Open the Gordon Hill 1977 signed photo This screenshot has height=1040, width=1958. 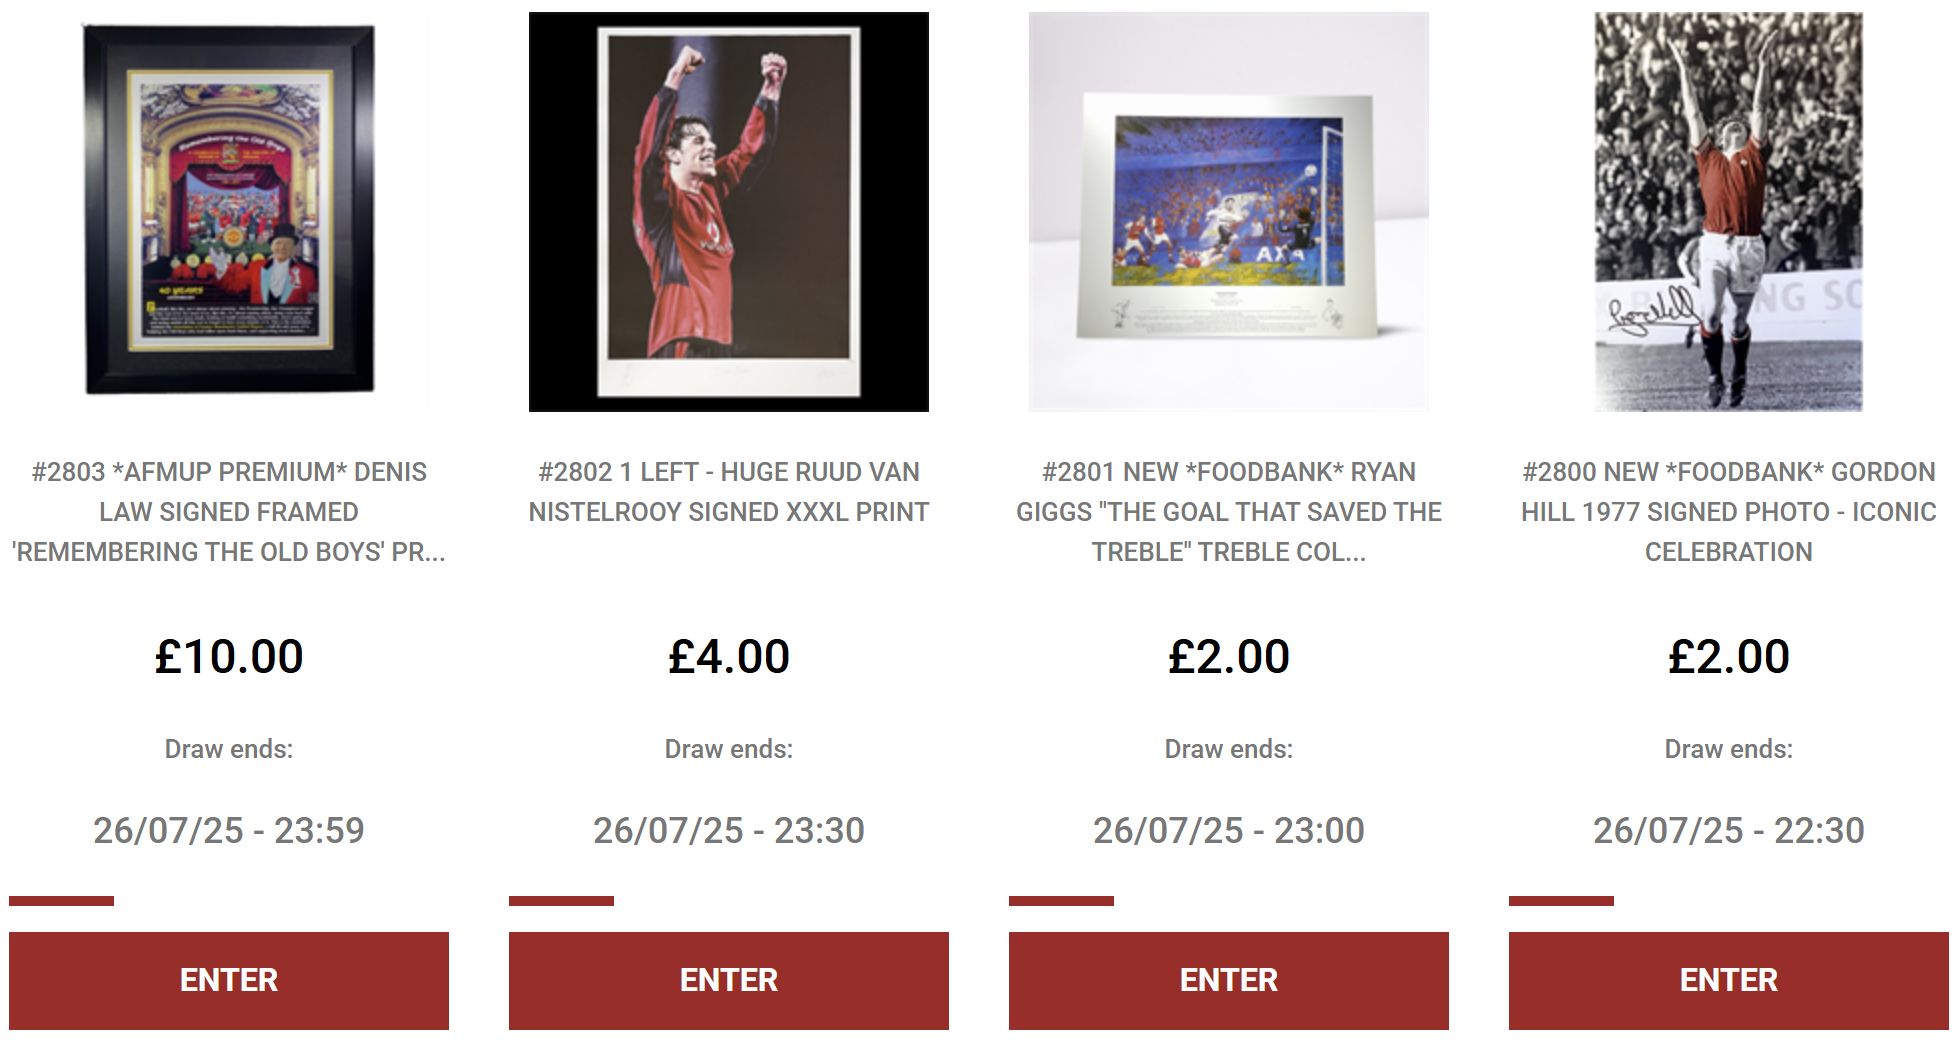[x=1729, y=212]
